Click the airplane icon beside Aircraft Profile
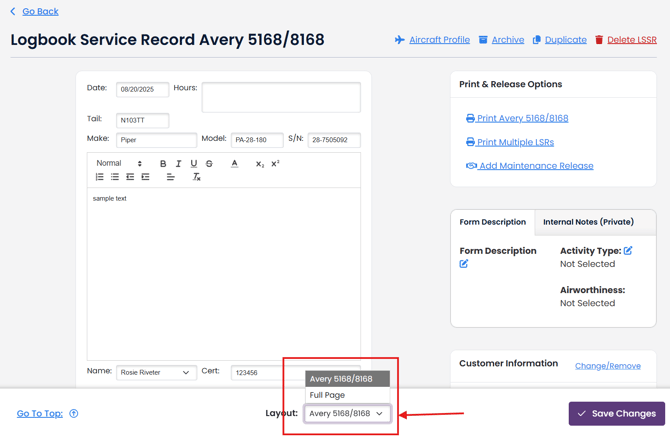Viewport: 670px width, 437px height. click(400, 40)
